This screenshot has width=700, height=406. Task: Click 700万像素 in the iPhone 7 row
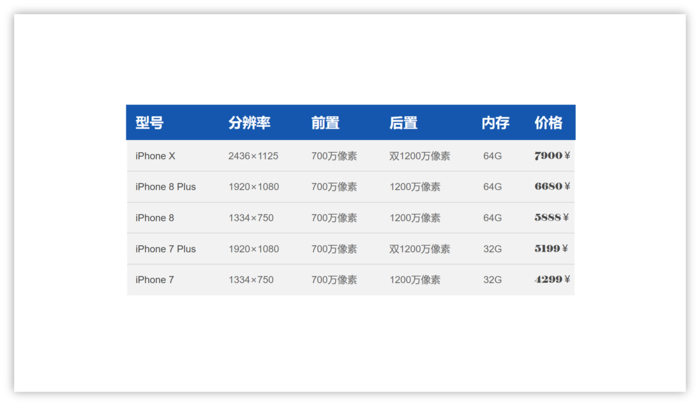coord(334,280)
